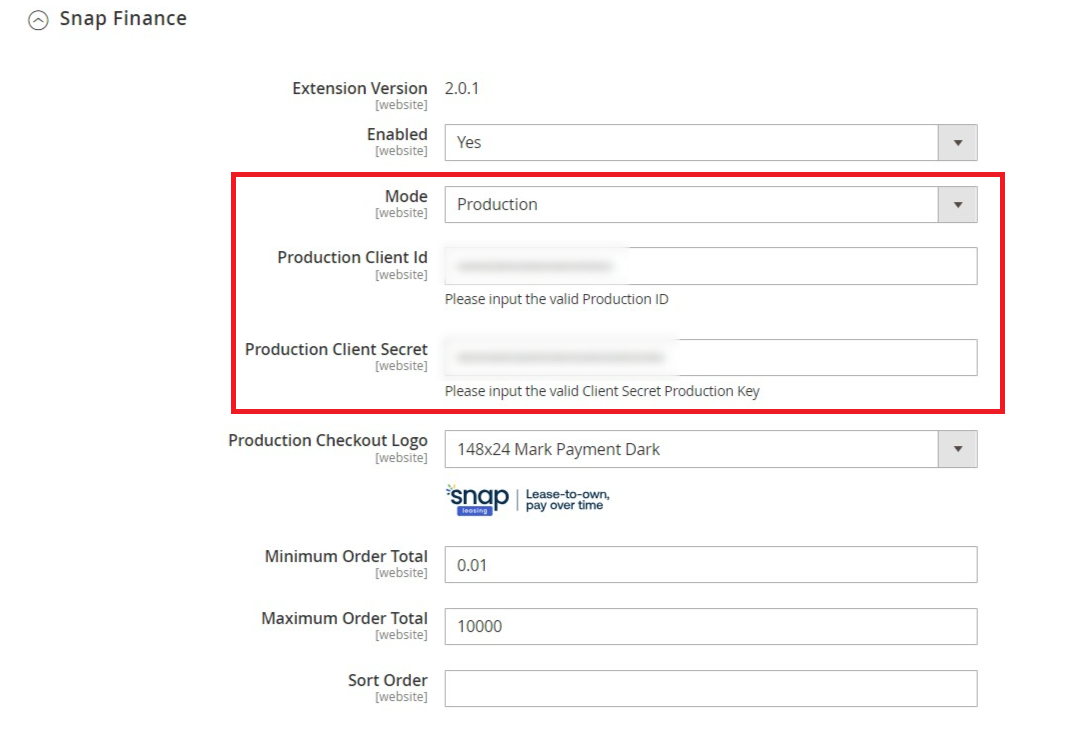
Task: Click the Sort Order label
Action: pos(388,680)
